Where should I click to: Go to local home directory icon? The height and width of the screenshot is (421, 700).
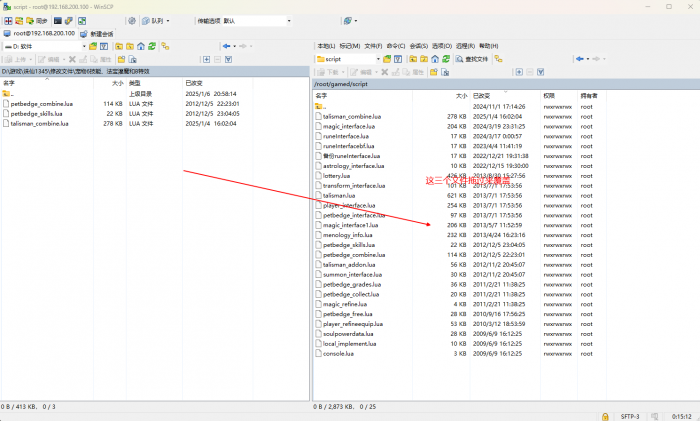click(140, 46)
